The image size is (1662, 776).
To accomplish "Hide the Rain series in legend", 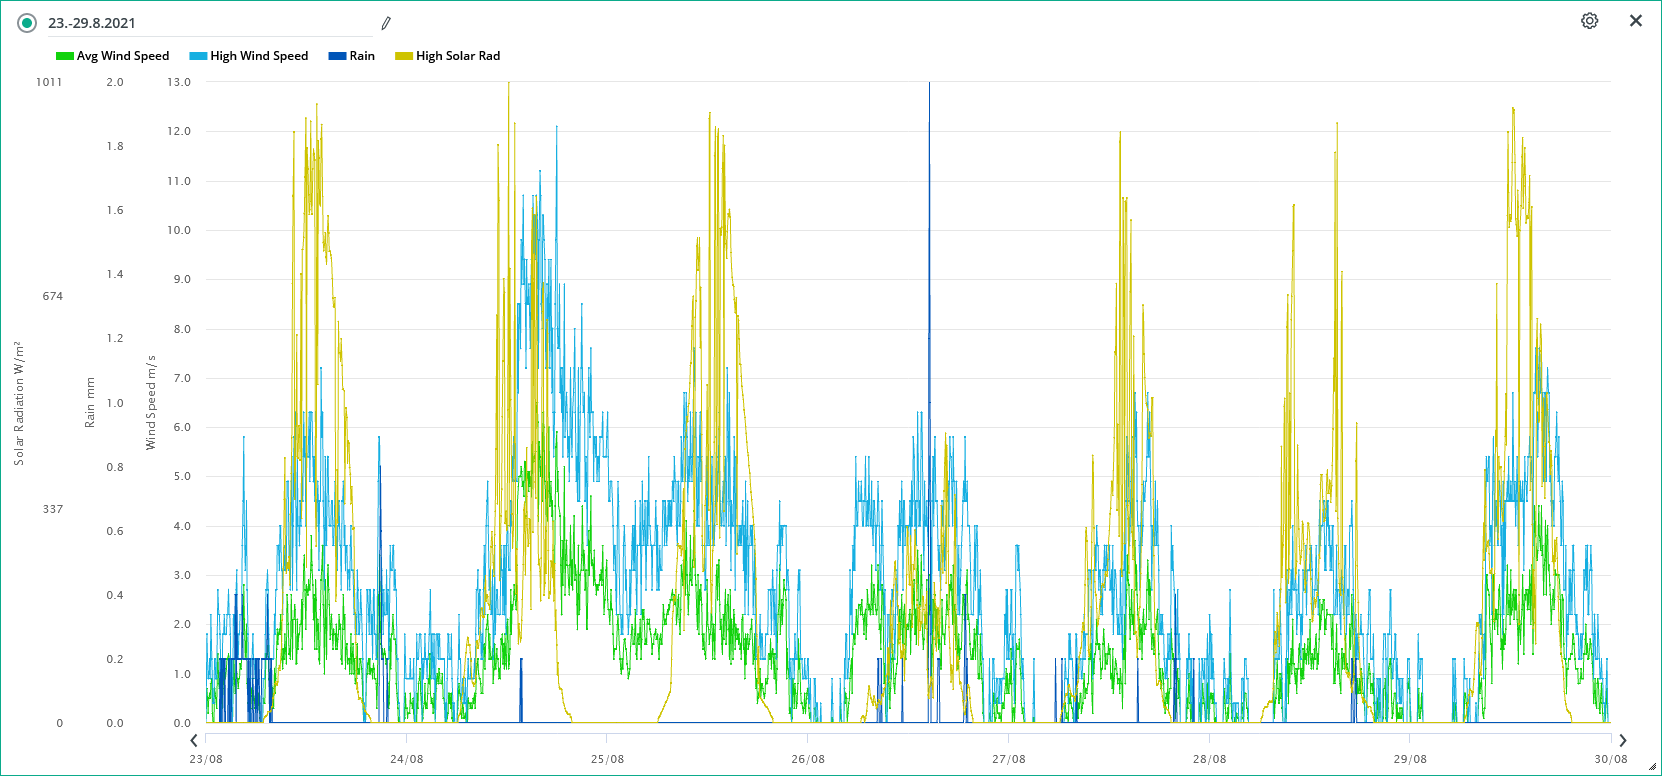I will [362, 56].
